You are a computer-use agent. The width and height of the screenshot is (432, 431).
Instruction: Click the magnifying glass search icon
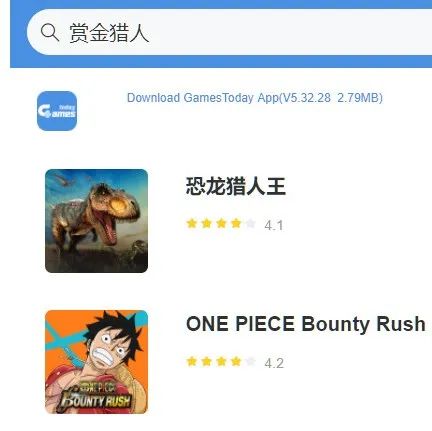click(x=50, y=32)
